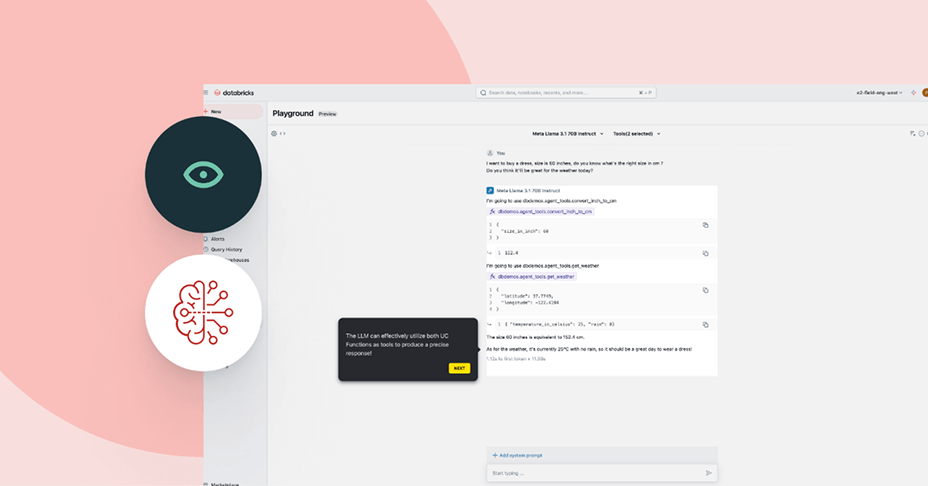Click the NEXT button in tooltip
928x486 pixels.
[x=459, y=368]
